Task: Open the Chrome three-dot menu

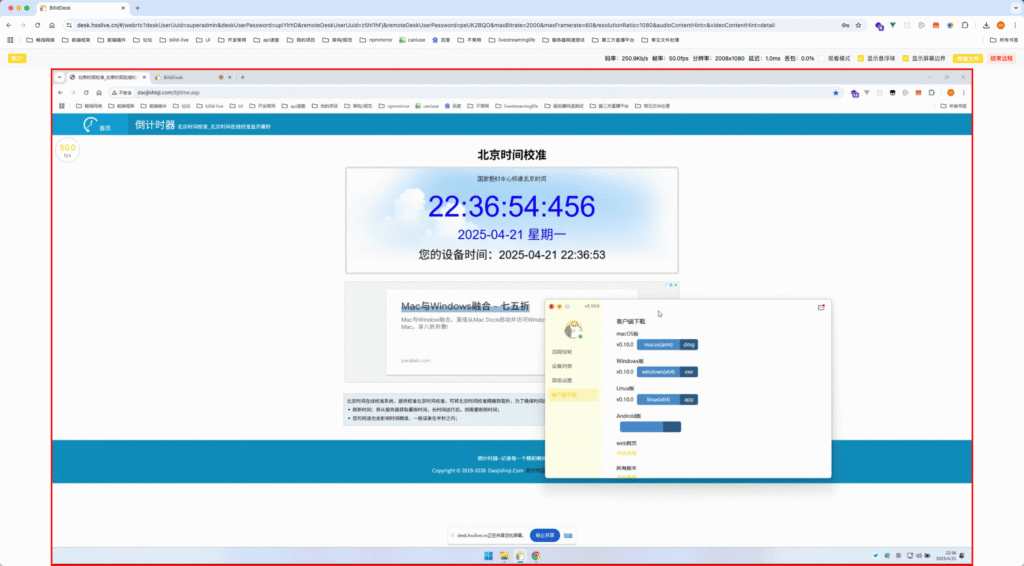Action: point(1013,24)
